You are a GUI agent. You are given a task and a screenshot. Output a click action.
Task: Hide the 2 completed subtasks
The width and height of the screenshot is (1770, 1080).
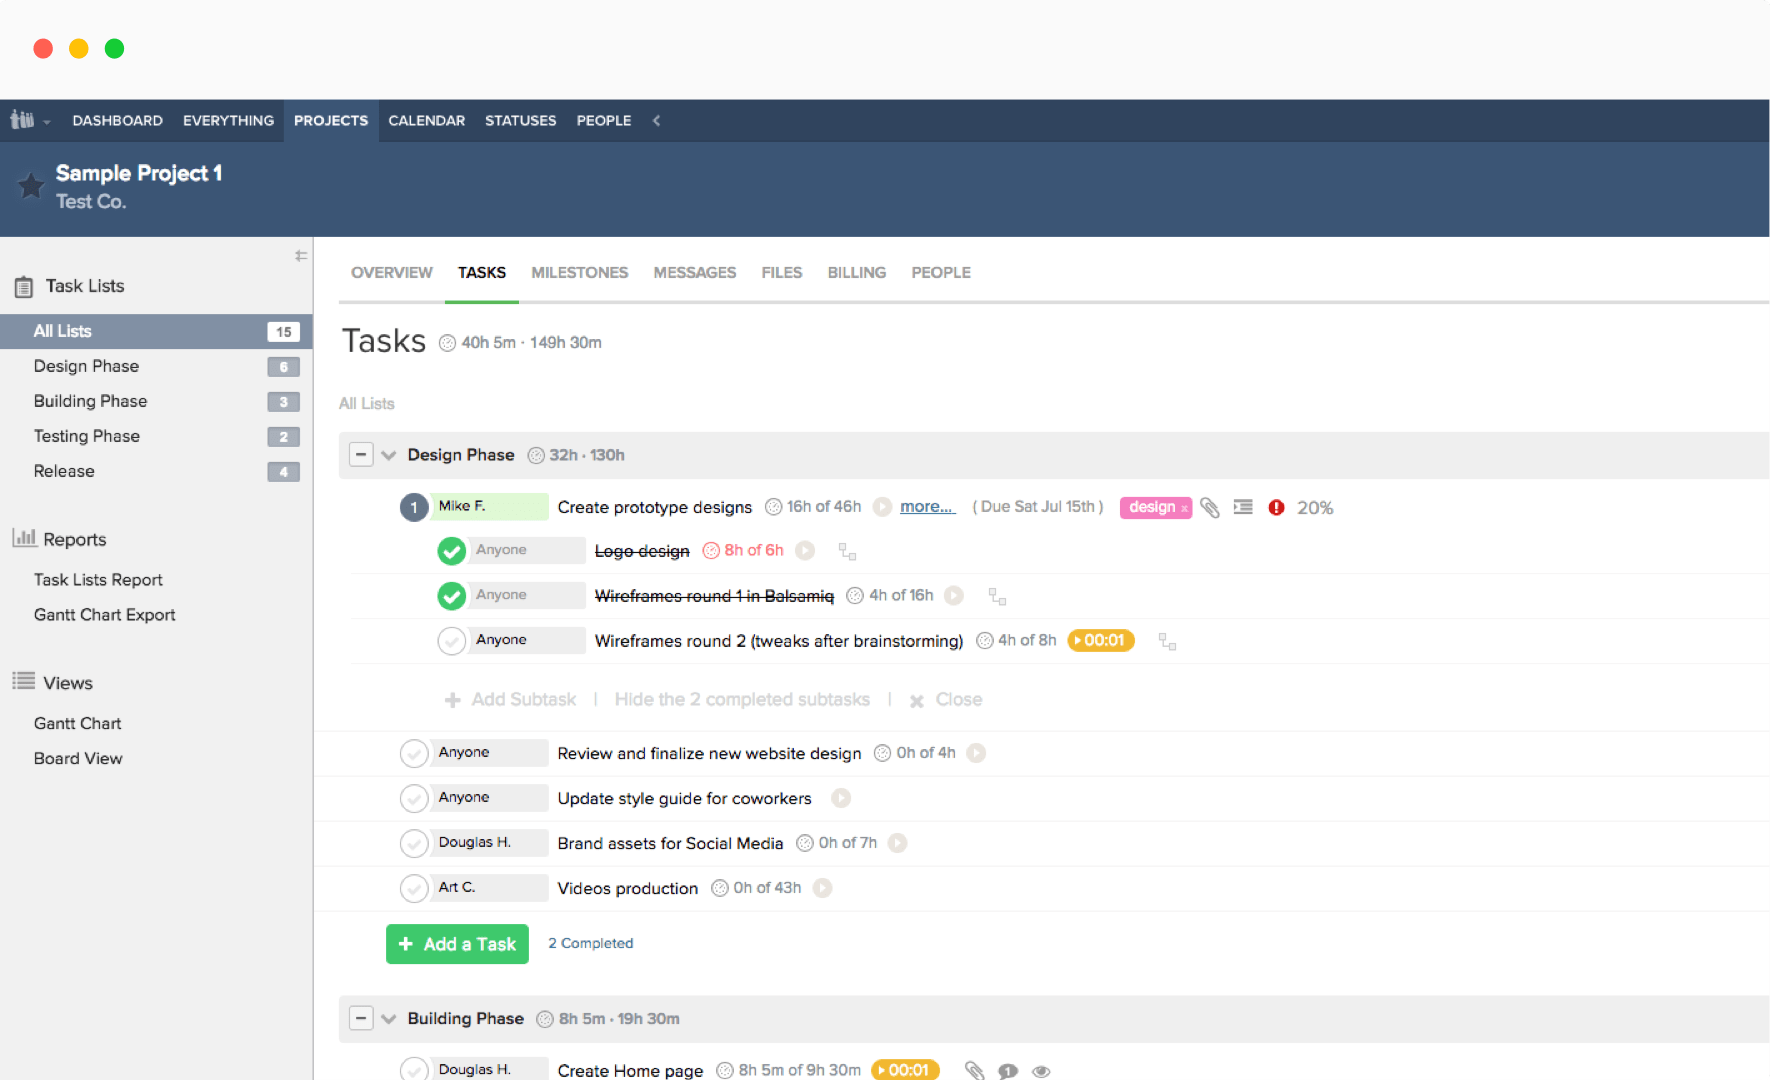click(742, 700)
